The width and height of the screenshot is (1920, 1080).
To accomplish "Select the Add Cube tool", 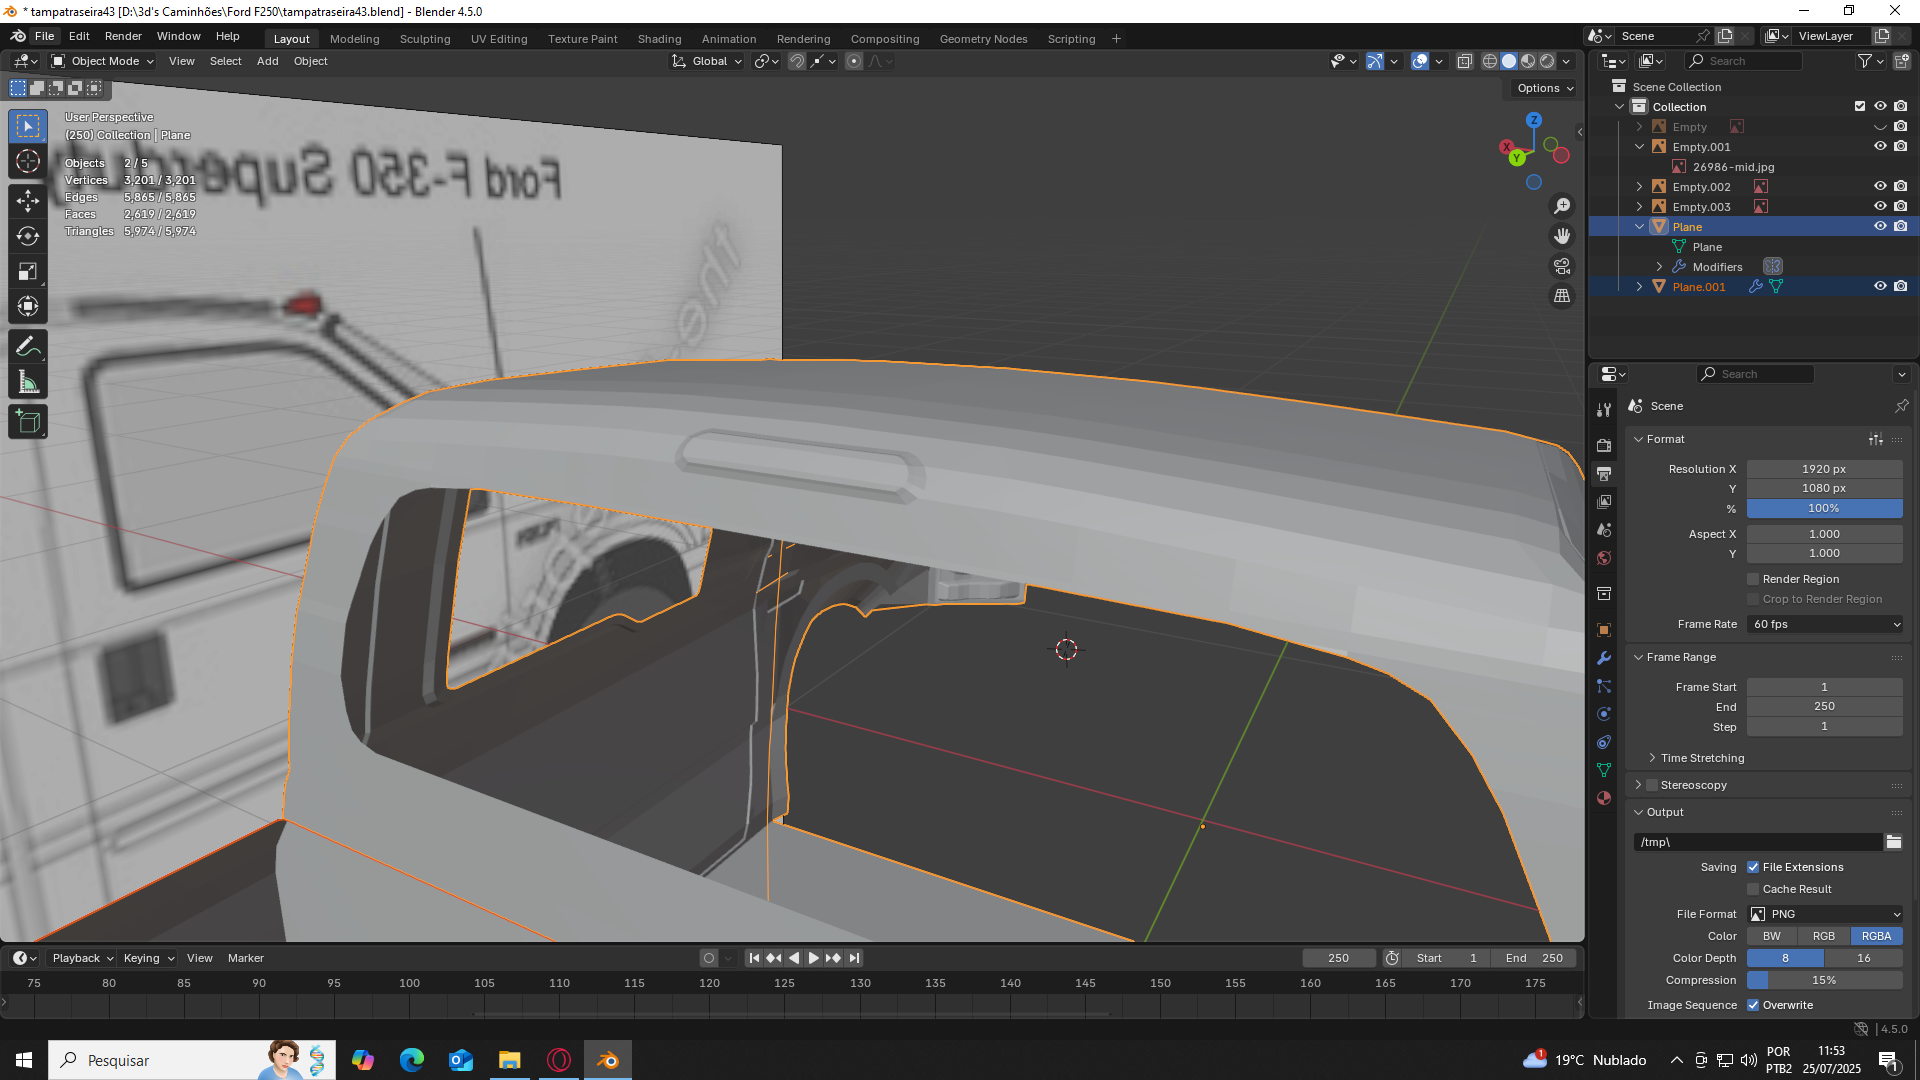I will pos(28,422).
